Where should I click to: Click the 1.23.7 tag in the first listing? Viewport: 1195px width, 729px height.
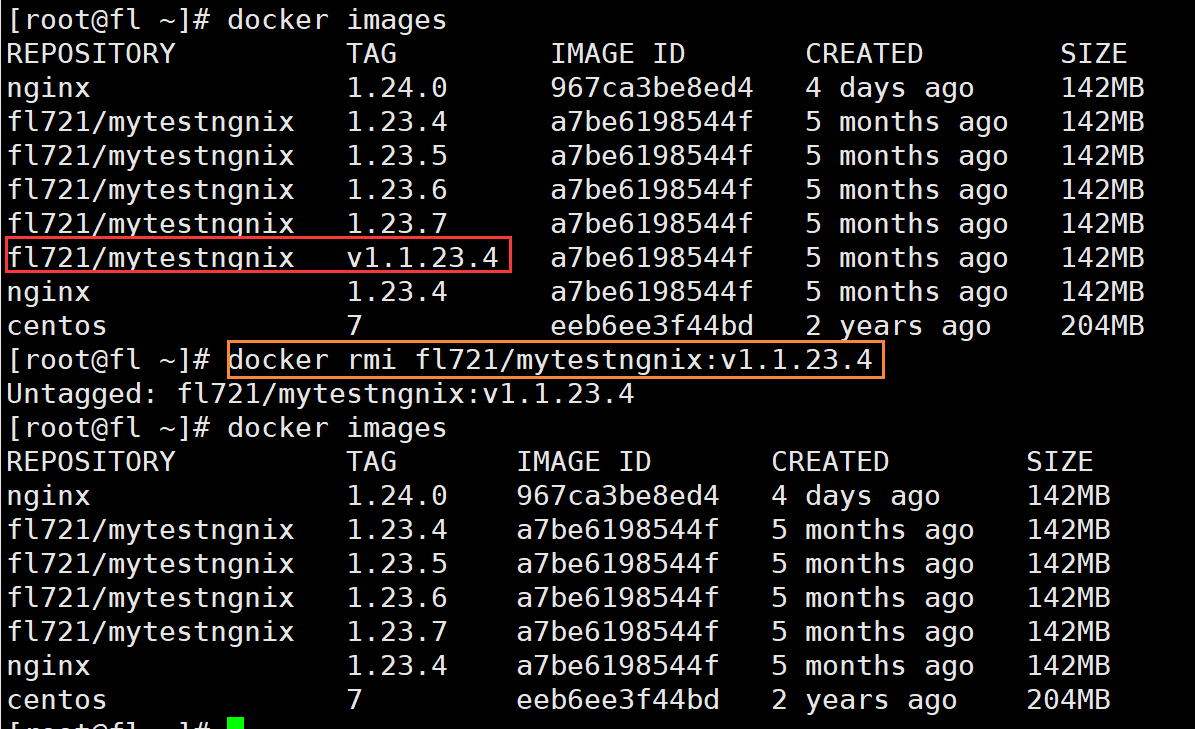397,224
